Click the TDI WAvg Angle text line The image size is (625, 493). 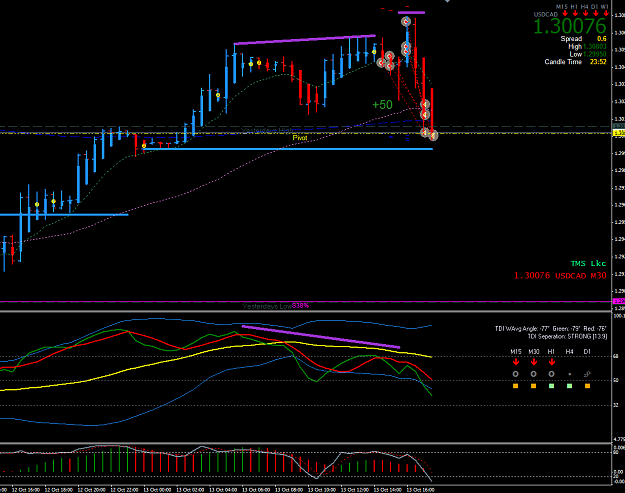point(550,329)
